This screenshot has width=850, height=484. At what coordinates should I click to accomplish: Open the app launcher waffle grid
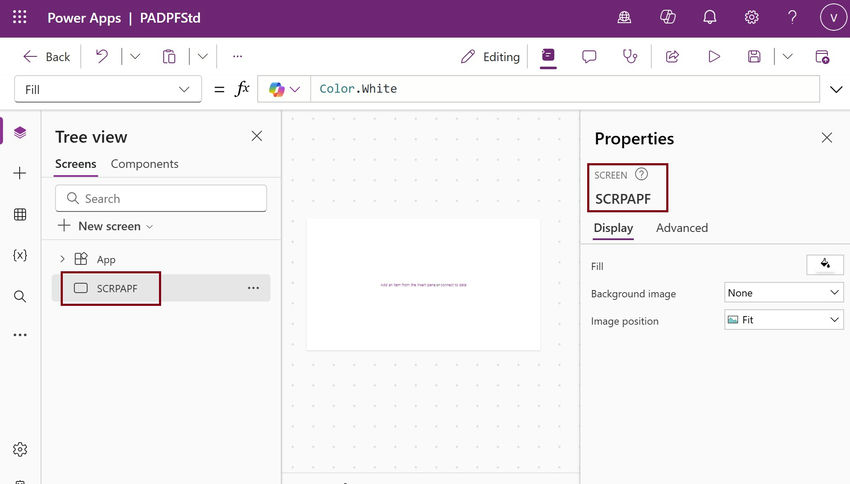tap(20, 17)
